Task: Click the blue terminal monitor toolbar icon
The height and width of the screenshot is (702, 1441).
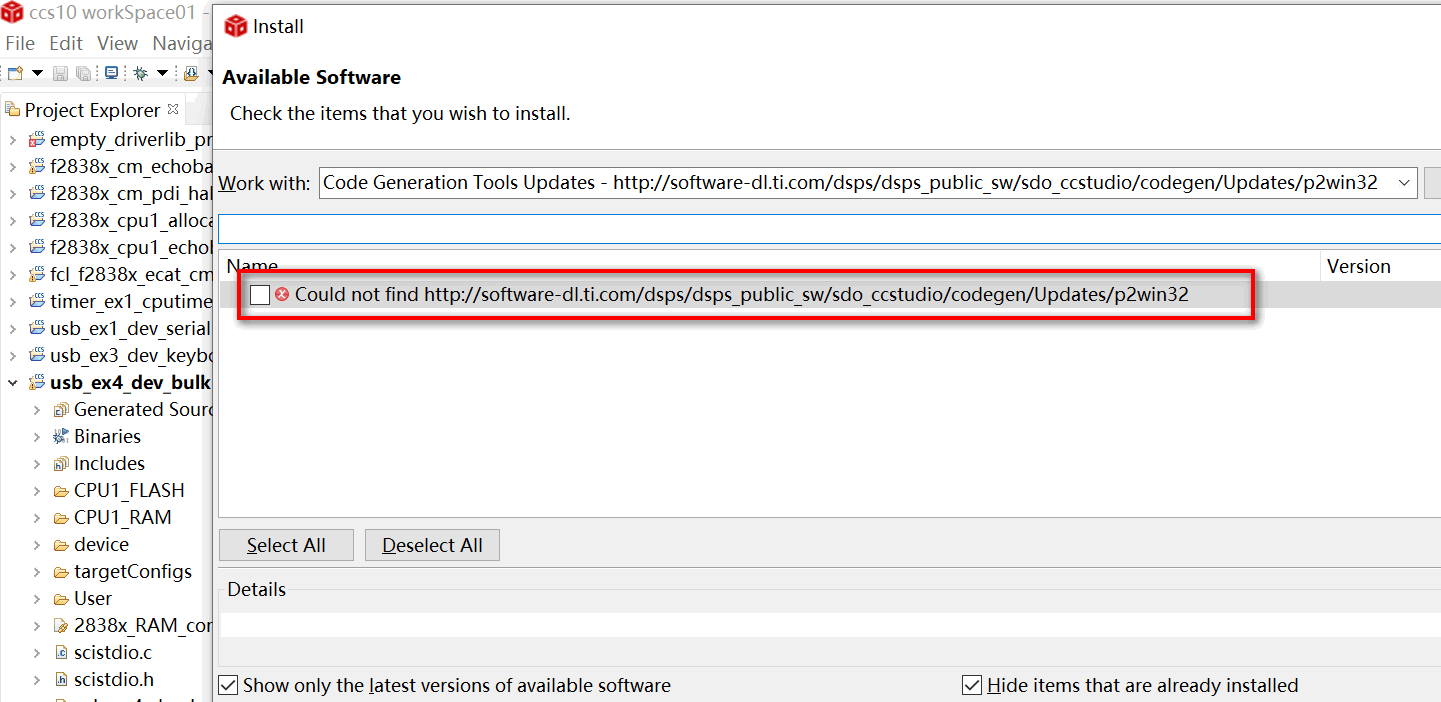Action: click(x=111, y=73)
